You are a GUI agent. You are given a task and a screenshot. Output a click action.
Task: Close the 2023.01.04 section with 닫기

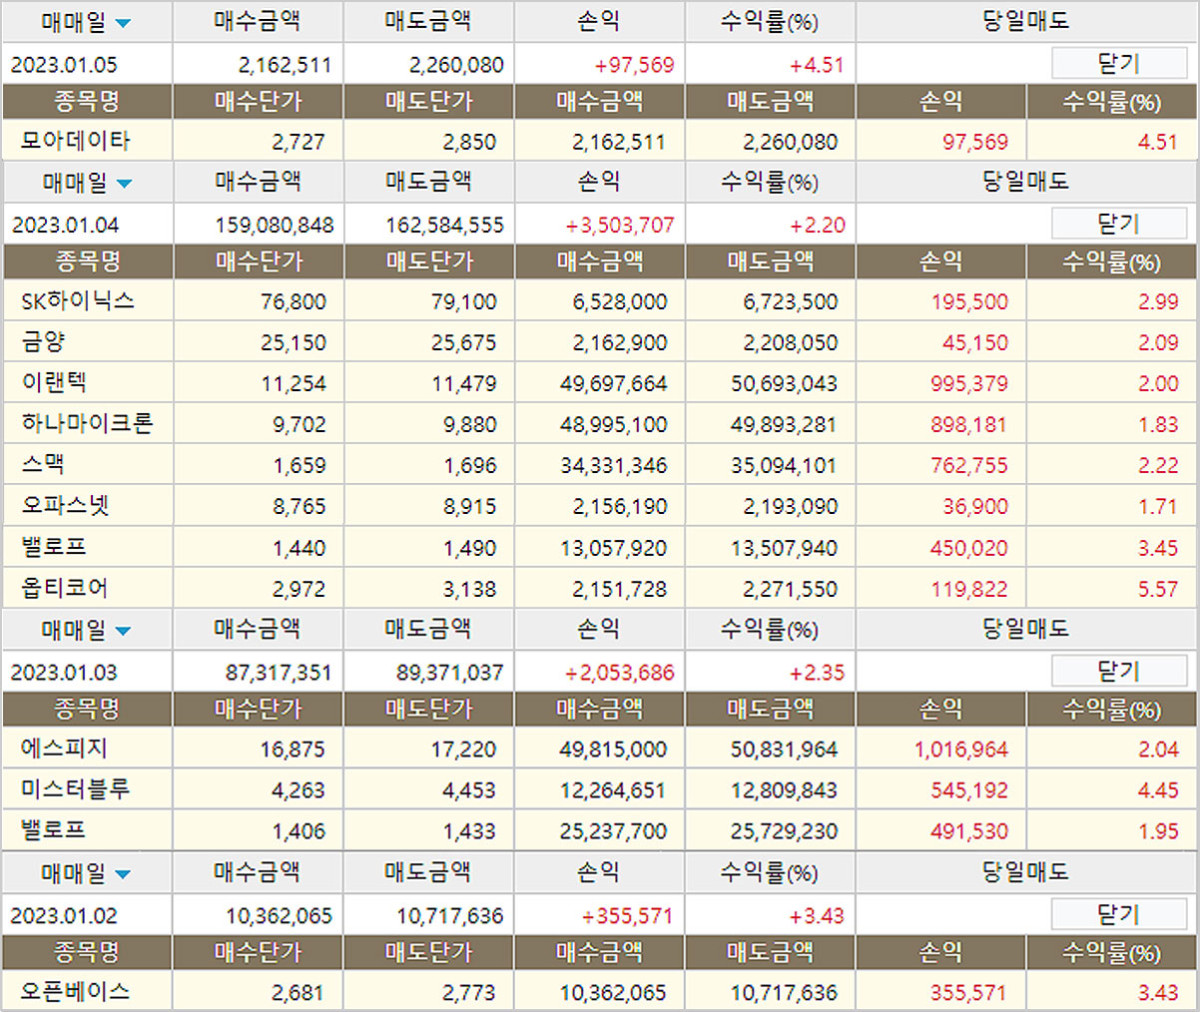coord(1118,224)
